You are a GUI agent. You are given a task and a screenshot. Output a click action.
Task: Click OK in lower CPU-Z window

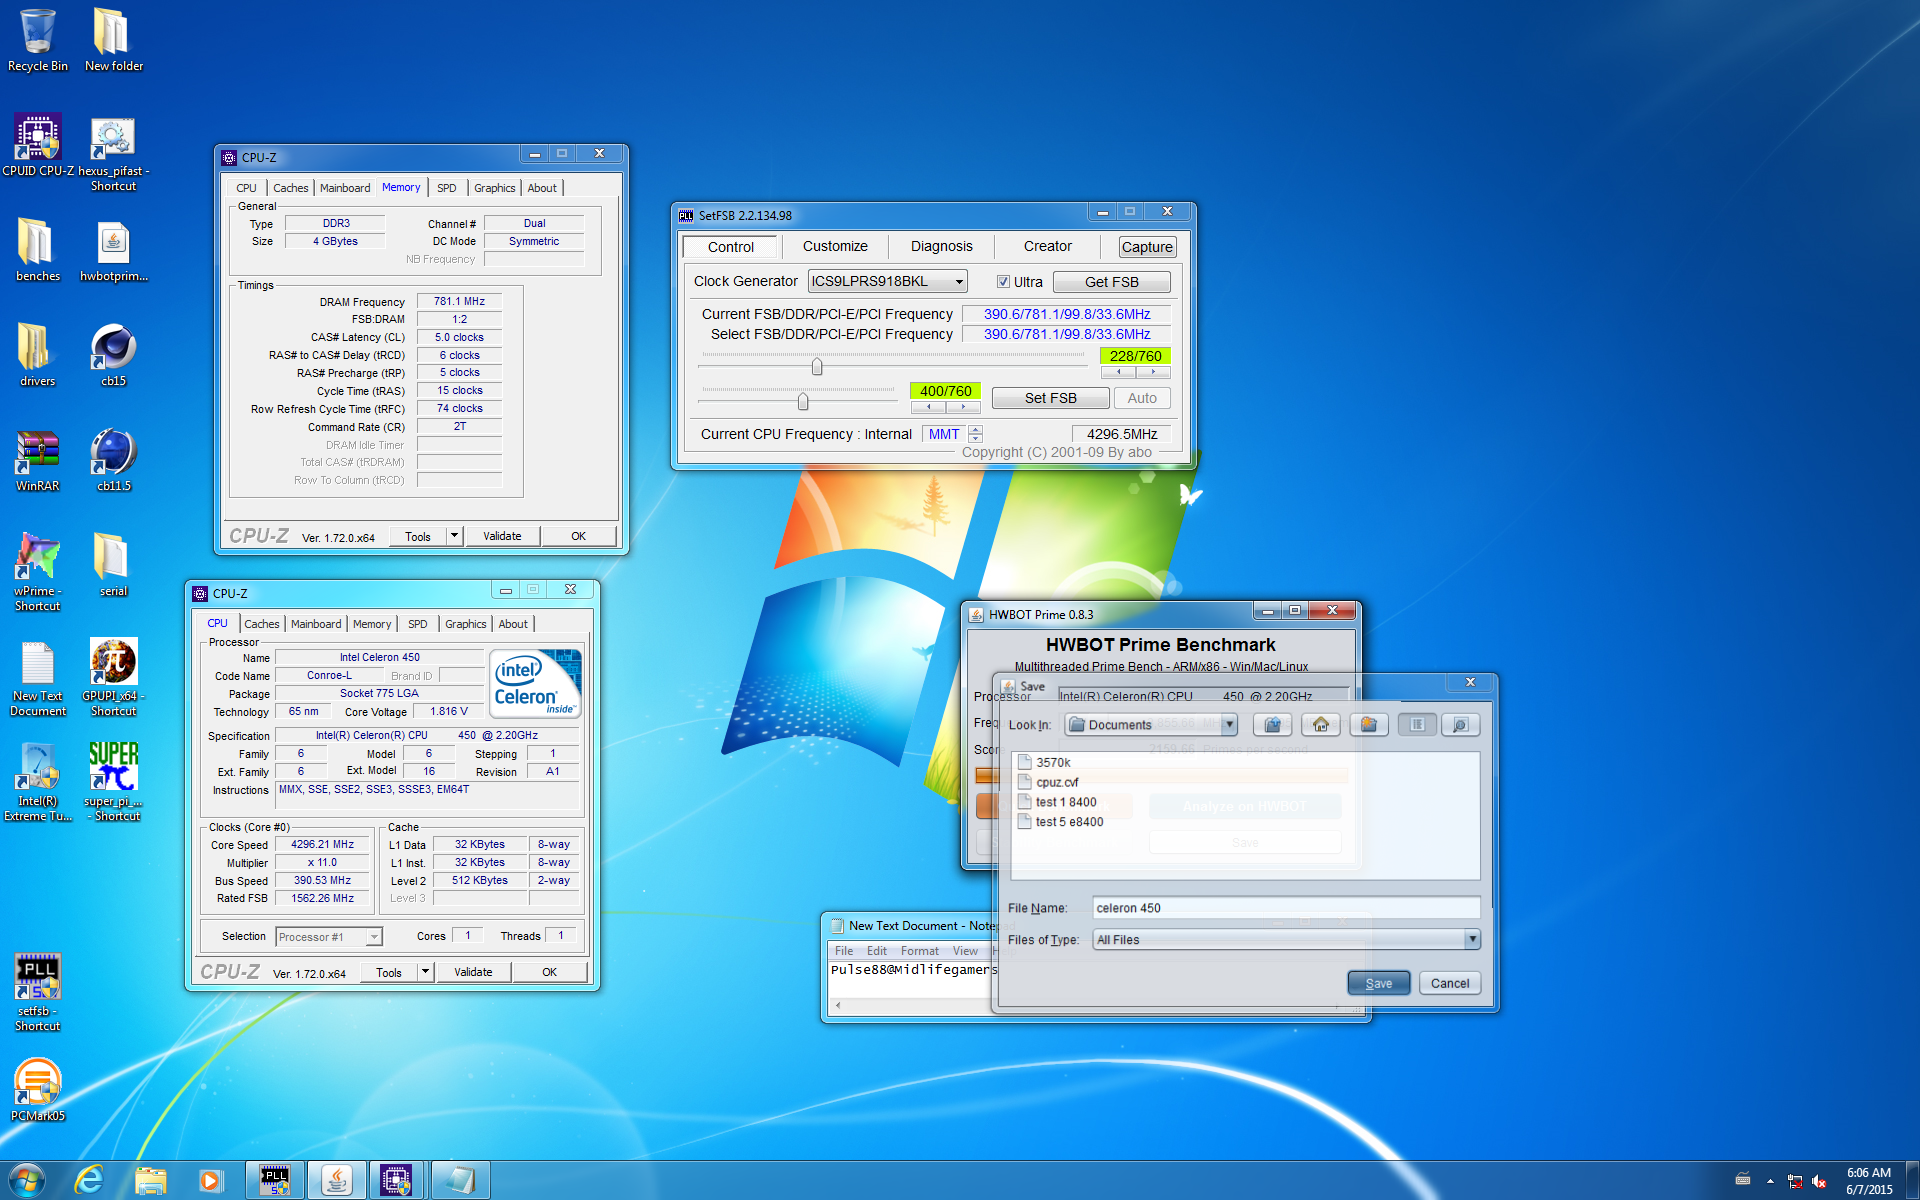tap(549, 972)
